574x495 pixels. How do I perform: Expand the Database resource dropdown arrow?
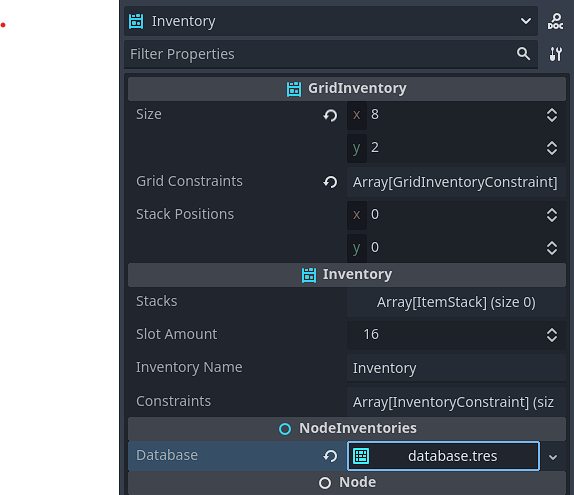click(x=553, y=457)
